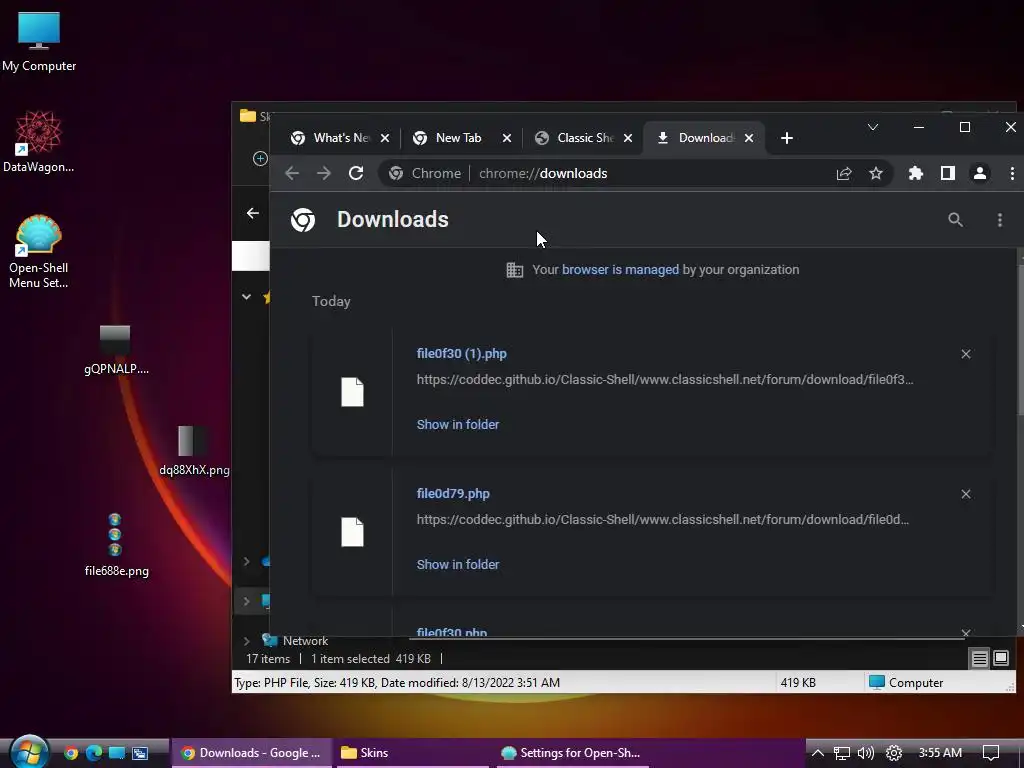The width and height of the screenshot is (1024, 768).
Task: Select the gQPNALP desktop file
Action: tap(116, 350)
